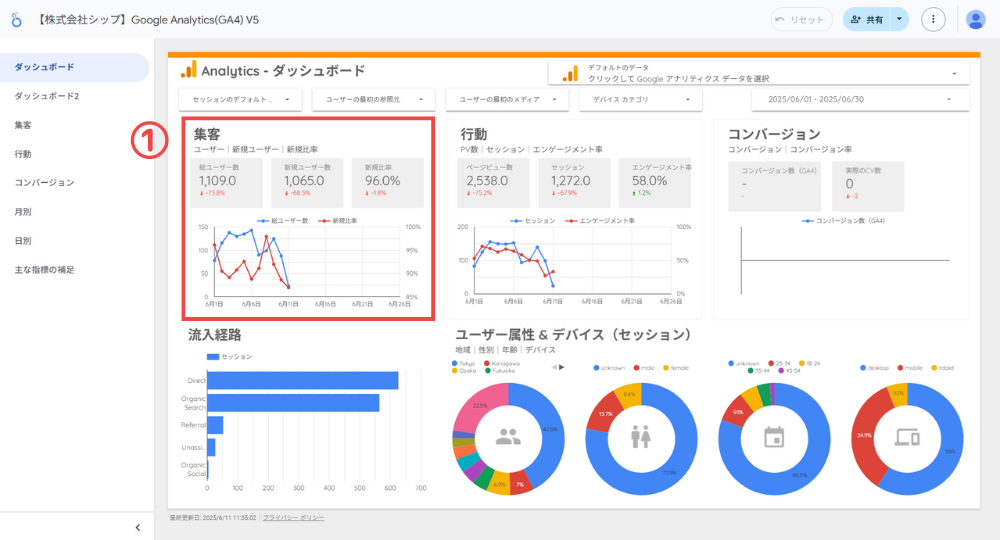Click the コンバージョン数 (GA4) chart legend entry

click(x=844, y=221)
